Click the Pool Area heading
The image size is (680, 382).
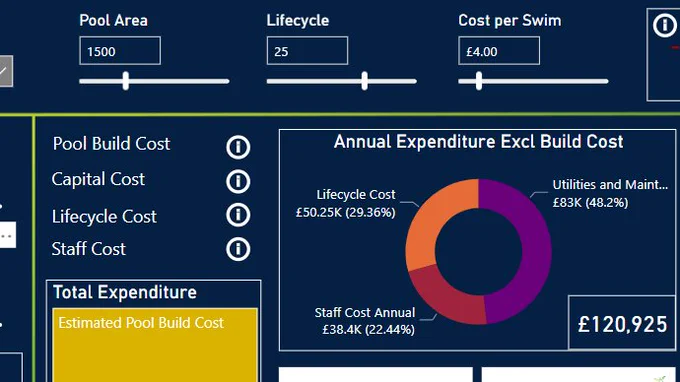(114, 20)
